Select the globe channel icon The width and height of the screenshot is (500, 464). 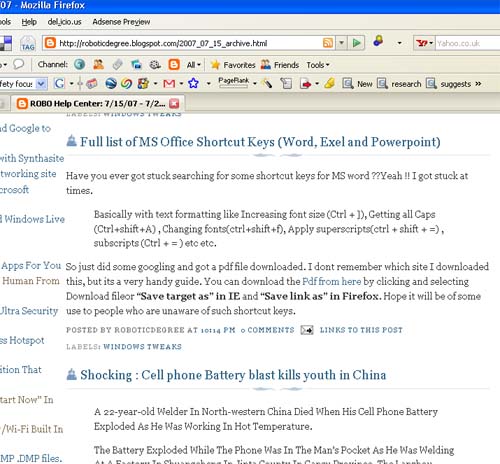point(79,64)
